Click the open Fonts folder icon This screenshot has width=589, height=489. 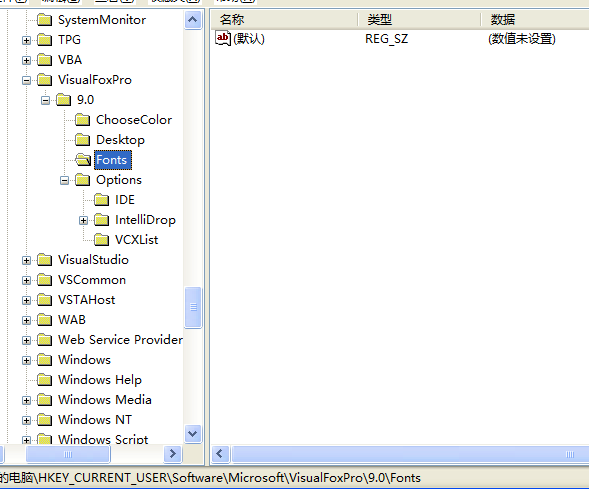pos(83,160)
